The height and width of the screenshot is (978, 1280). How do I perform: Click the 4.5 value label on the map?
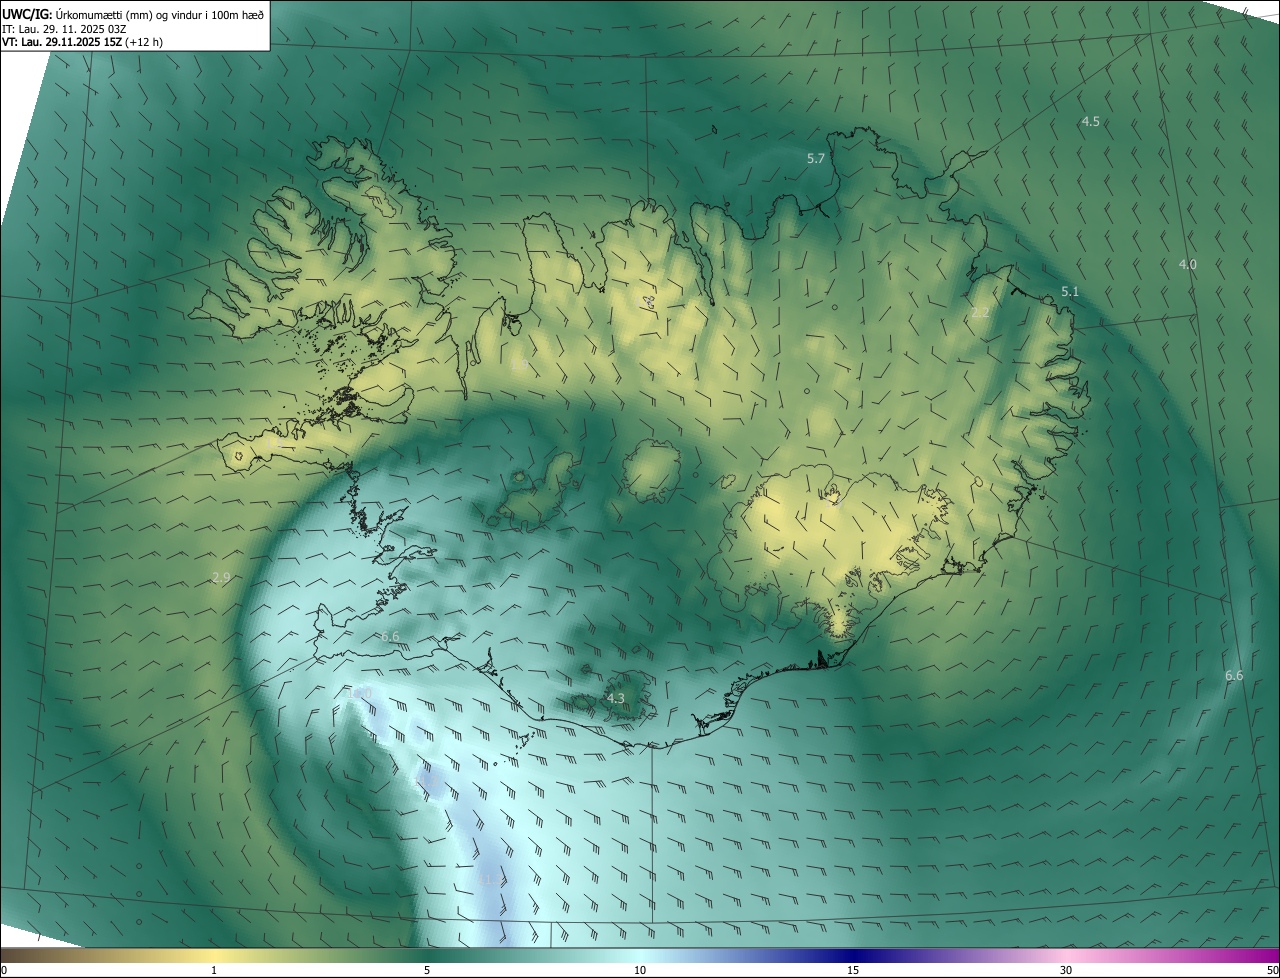[x=1090, y=121]
